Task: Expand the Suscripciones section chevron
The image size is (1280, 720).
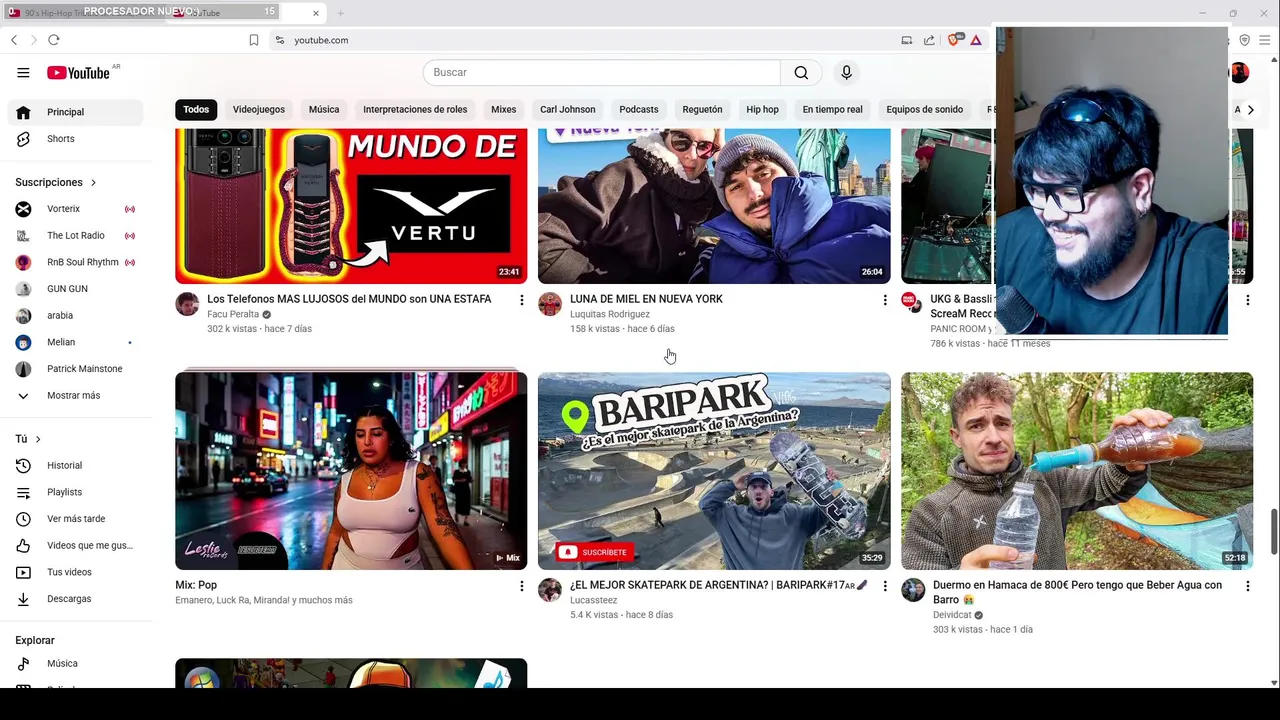Action: 93,183
